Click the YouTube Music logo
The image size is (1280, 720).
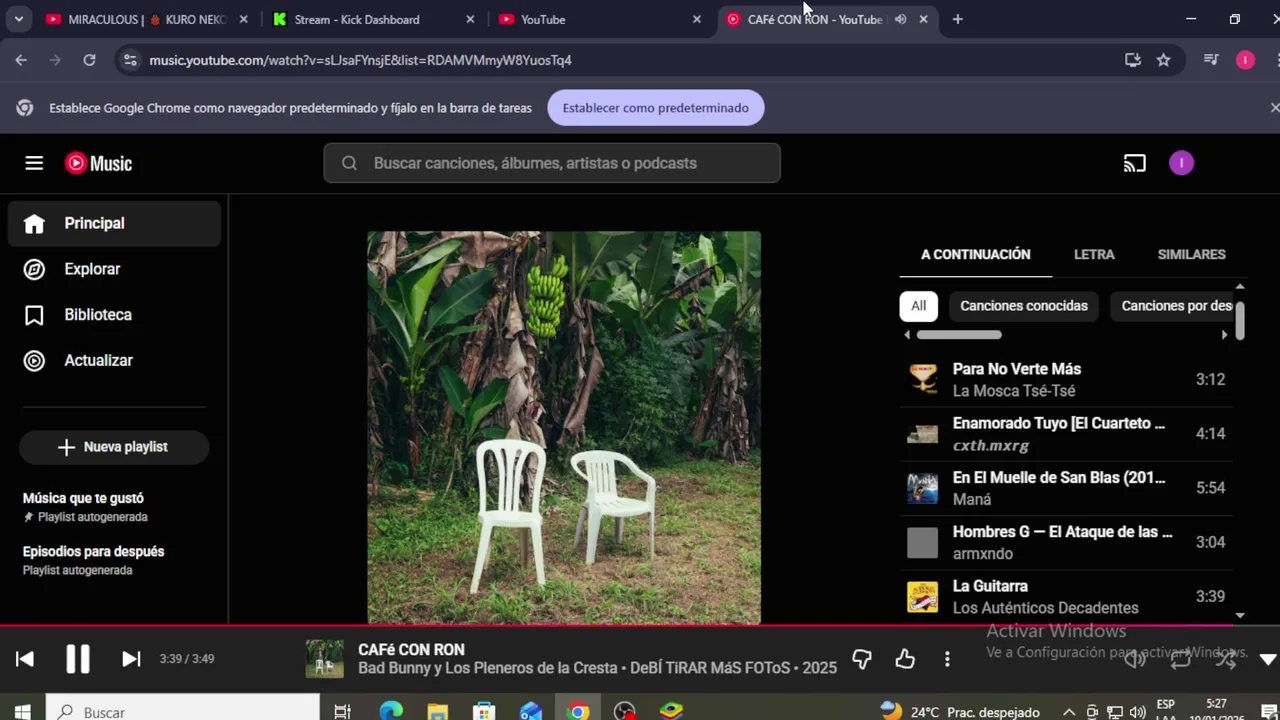(99, 163)
